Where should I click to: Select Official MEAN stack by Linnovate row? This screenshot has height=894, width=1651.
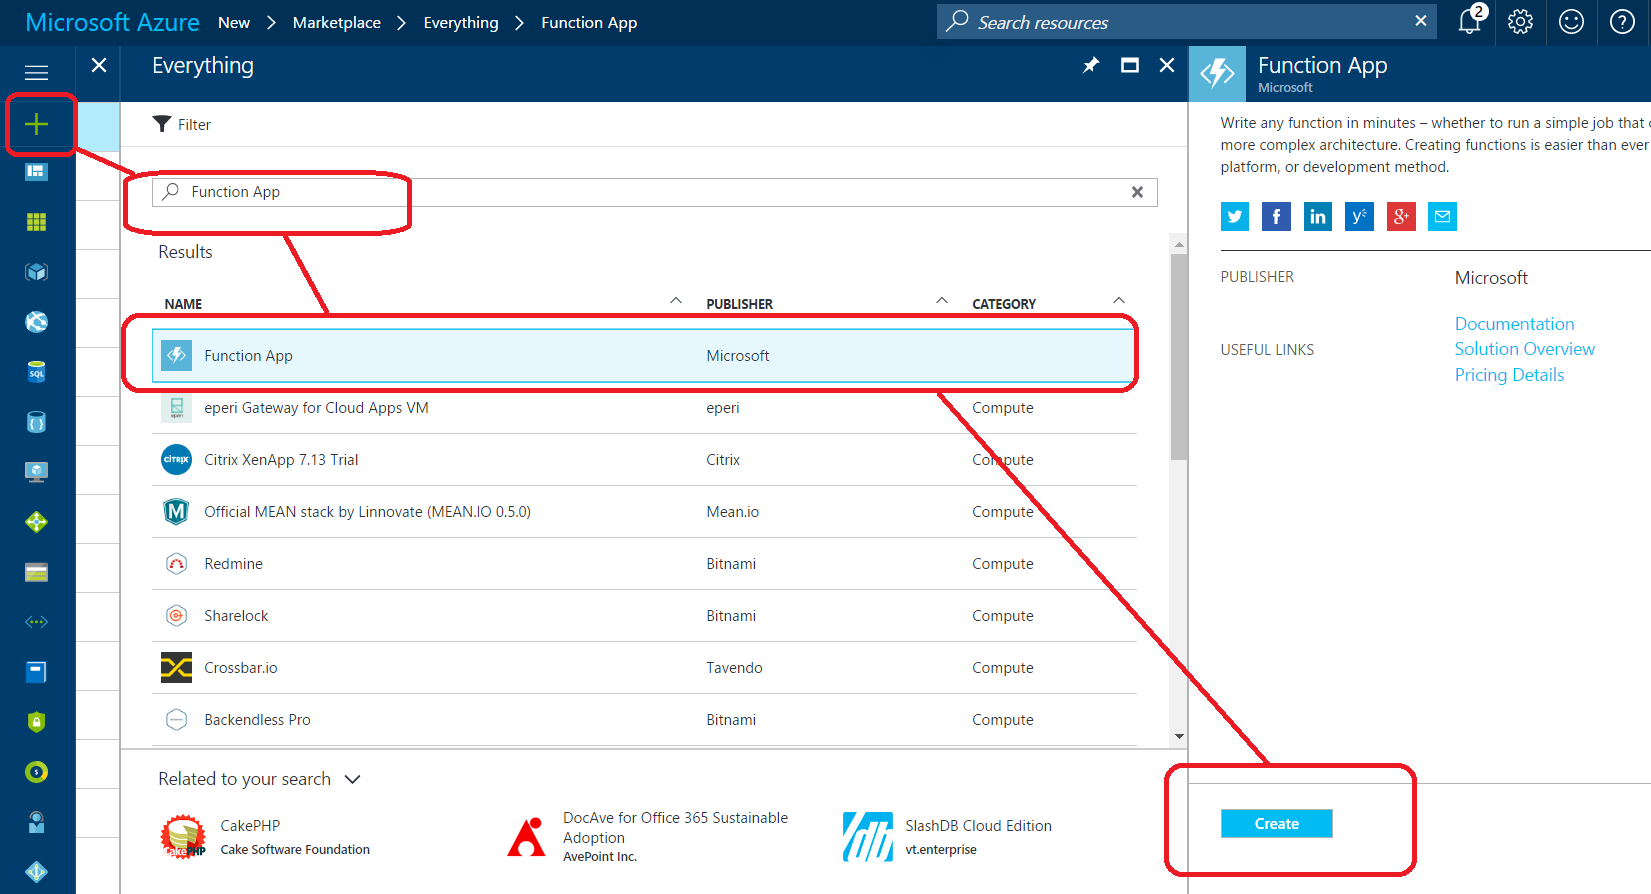pos(644,512)
